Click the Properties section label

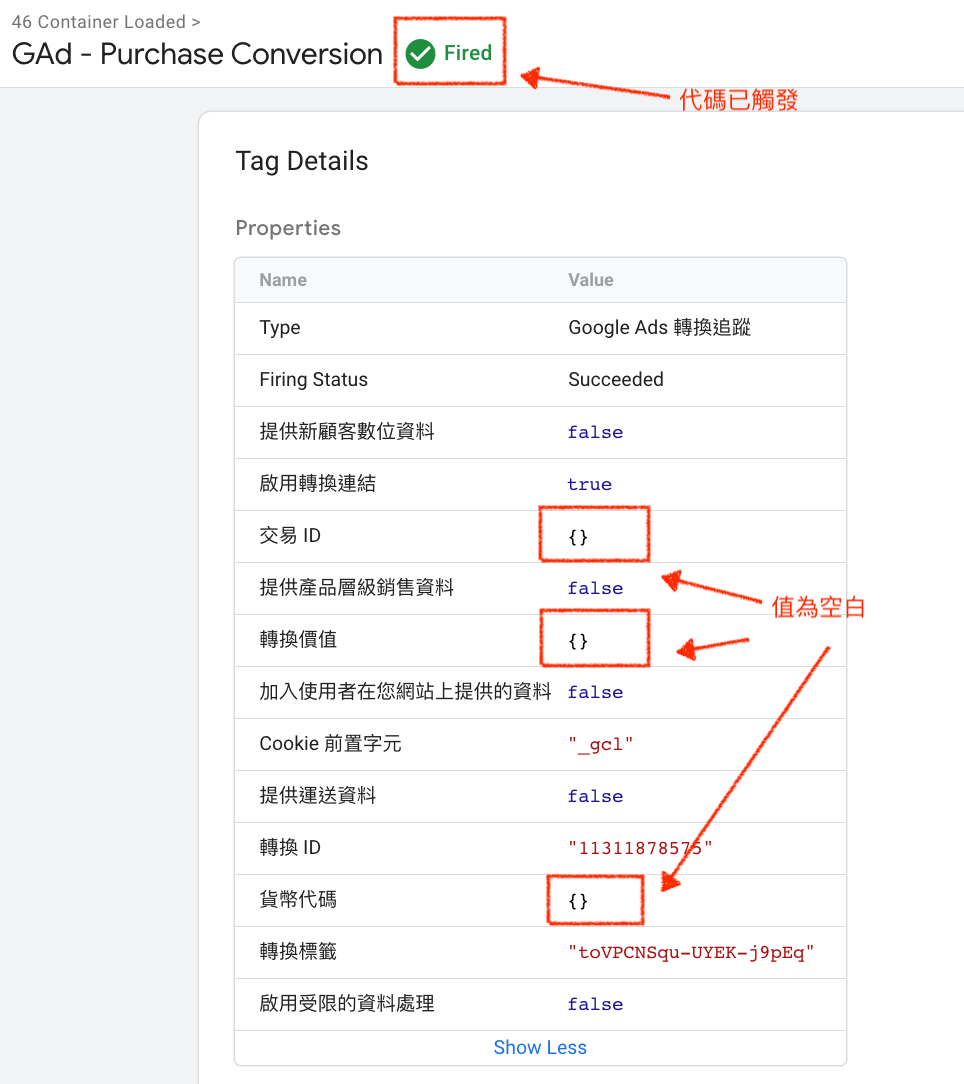pos(288,228)
